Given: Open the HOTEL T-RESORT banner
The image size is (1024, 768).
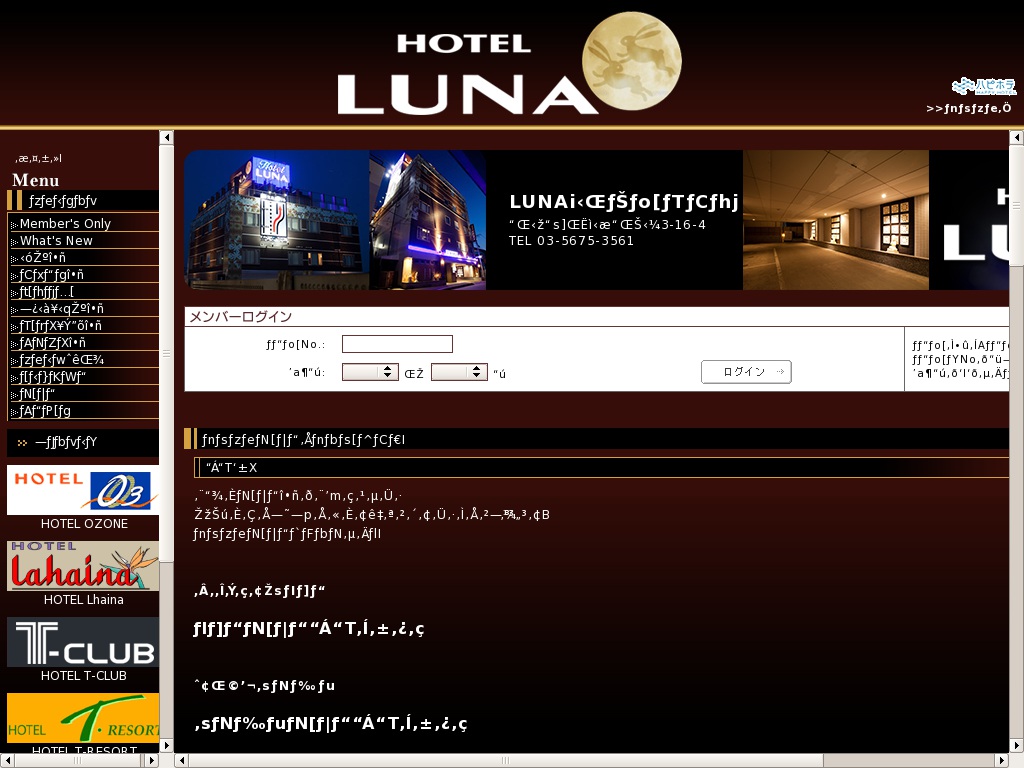Looking at the screenshot, I should [x=83, y=718].
